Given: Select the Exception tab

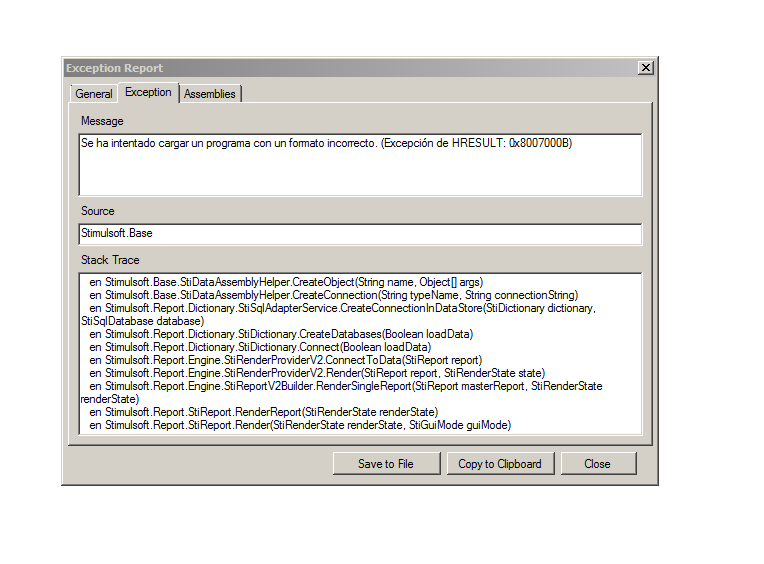Looking at the screenshot, I should tap(148, 92).
